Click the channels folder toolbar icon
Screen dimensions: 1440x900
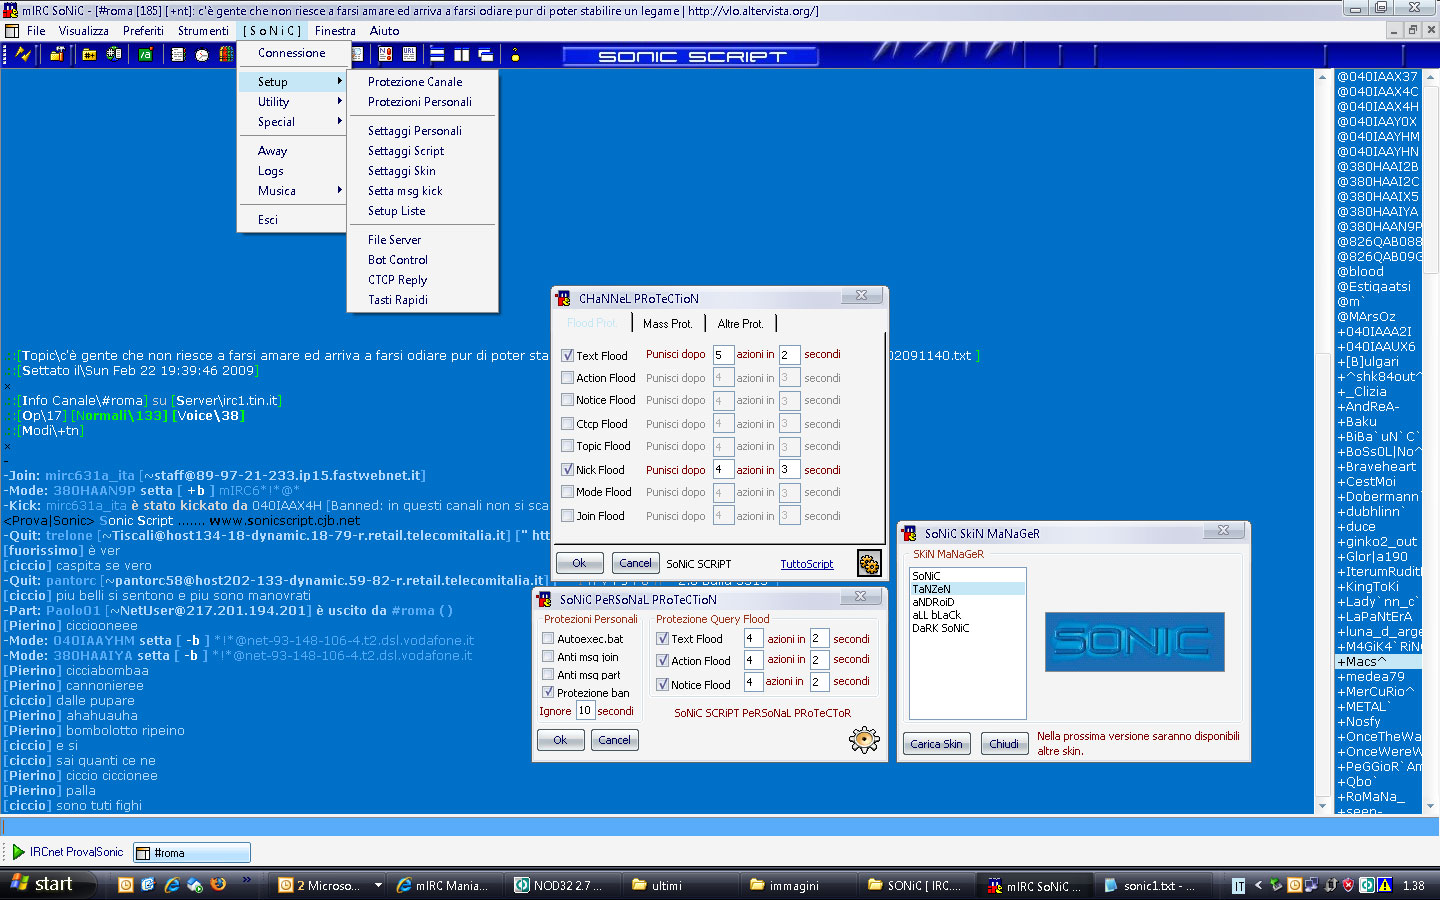coord(89,55)
